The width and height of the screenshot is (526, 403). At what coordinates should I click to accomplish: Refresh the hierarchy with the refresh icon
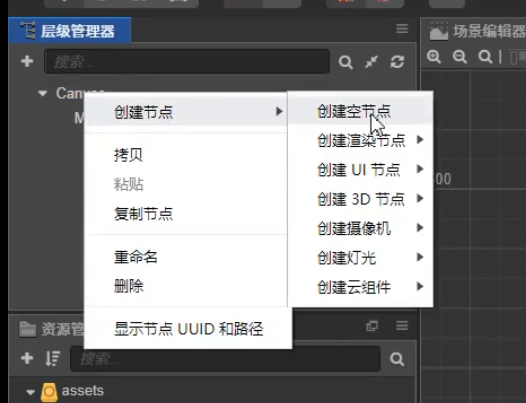coord(397,62)
